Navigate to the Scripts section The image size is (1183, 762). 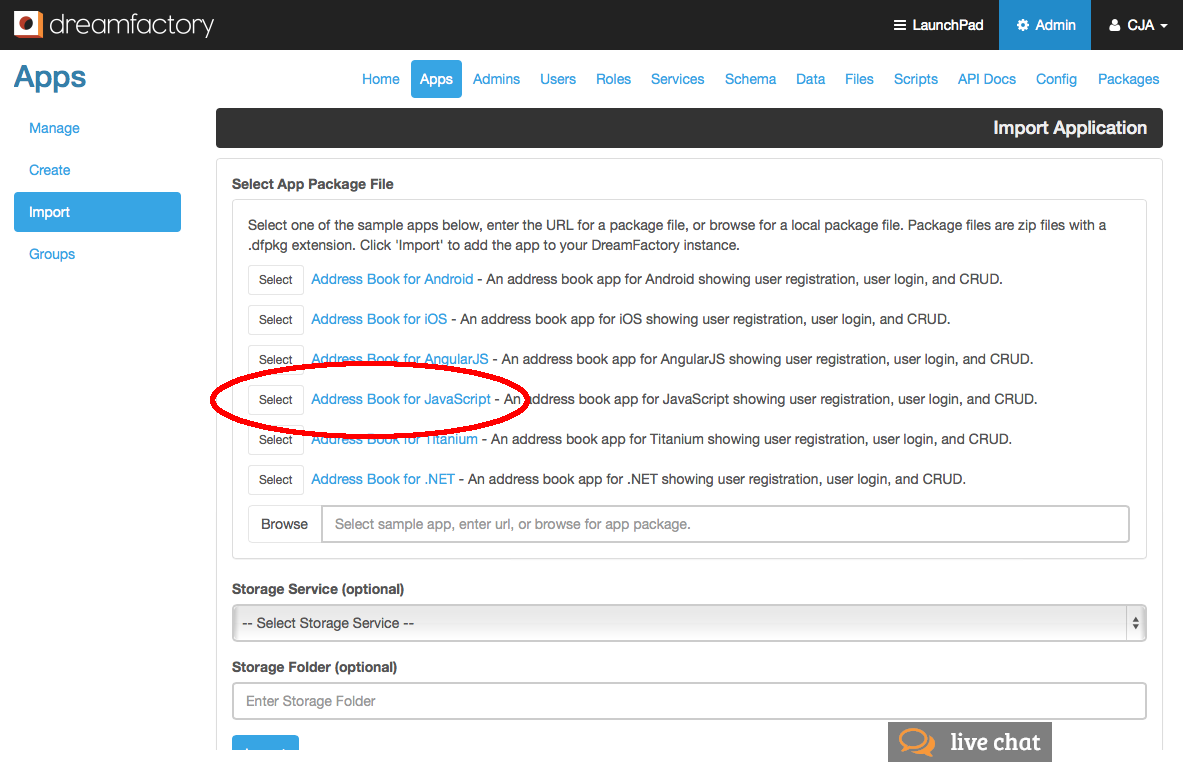tap(915, 78)
